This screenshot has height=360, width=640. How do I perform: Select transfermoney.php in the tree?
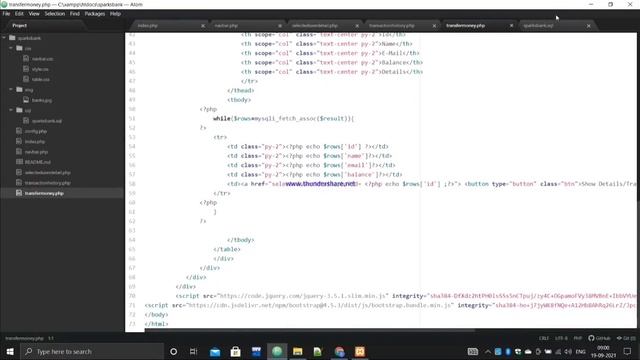(44, 193)
